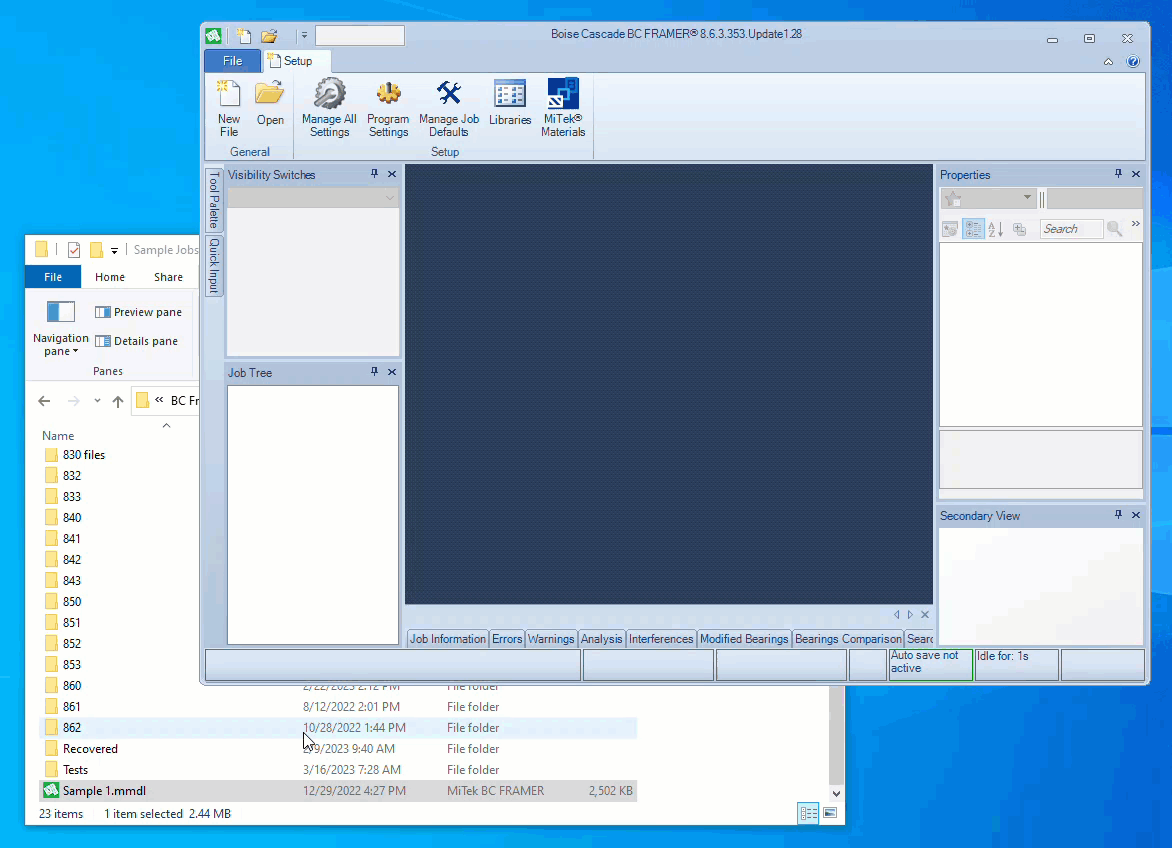Viewport: 1172px width, 848px height.
Task: Switch to the Analysis tab
Action: pos(602,639)
